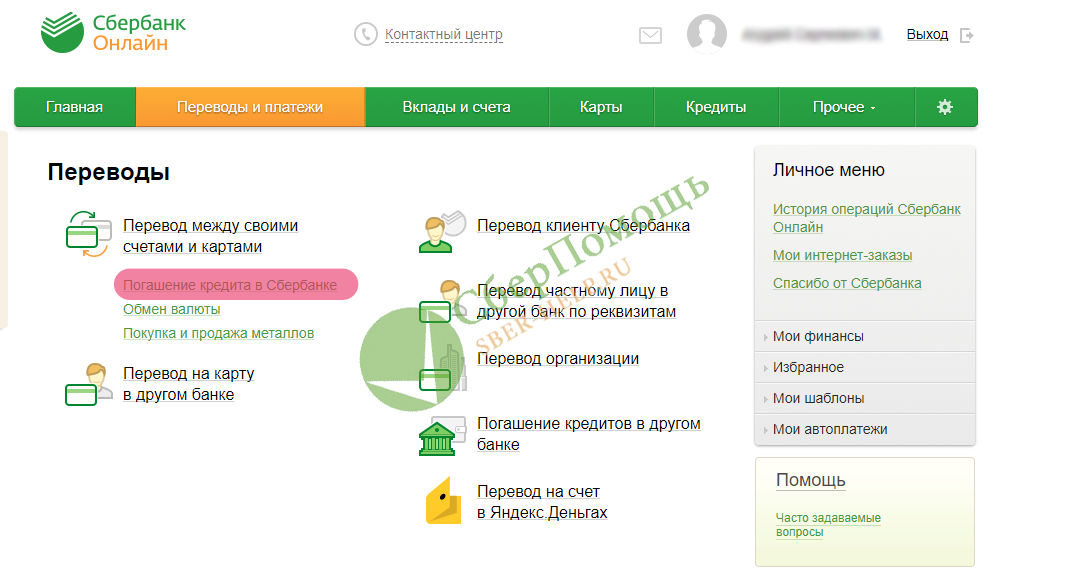
Task: Open Перевод клиенту Сбербанка link
Action: pyautogui.click(x=583, y=225)
